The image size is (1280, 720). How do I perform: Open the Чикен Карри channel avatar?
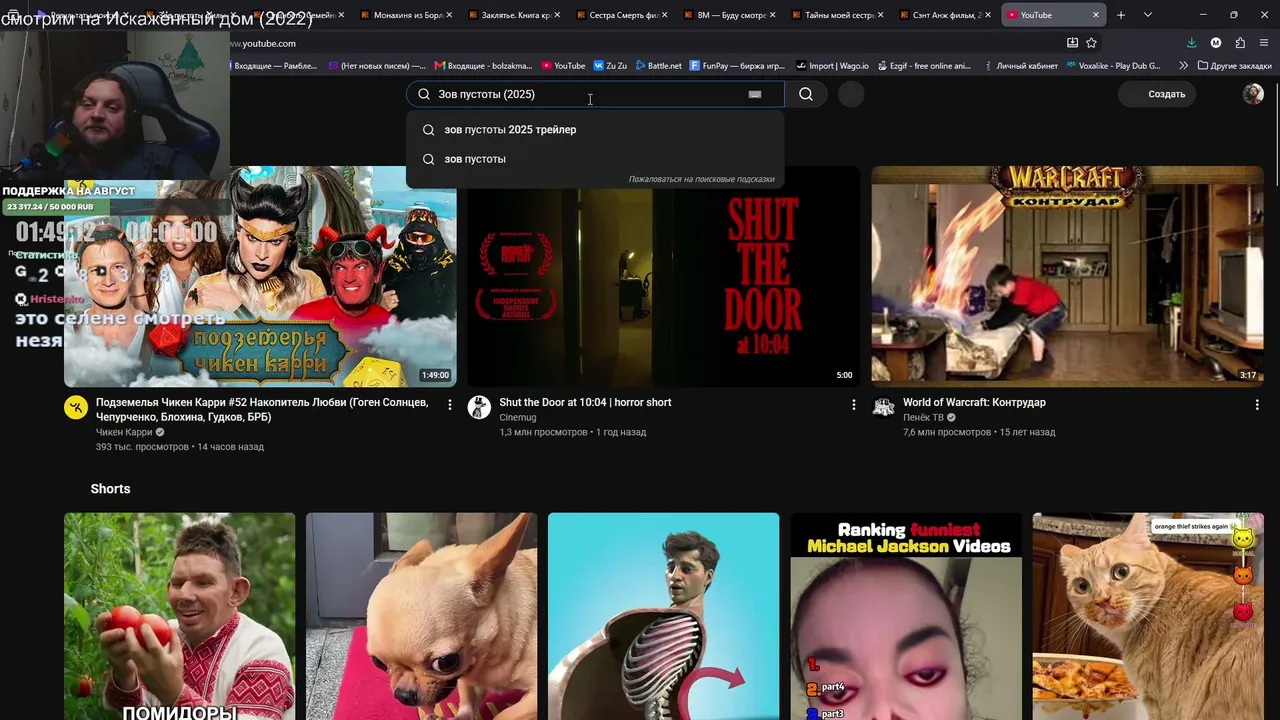(x=76, y=407)
